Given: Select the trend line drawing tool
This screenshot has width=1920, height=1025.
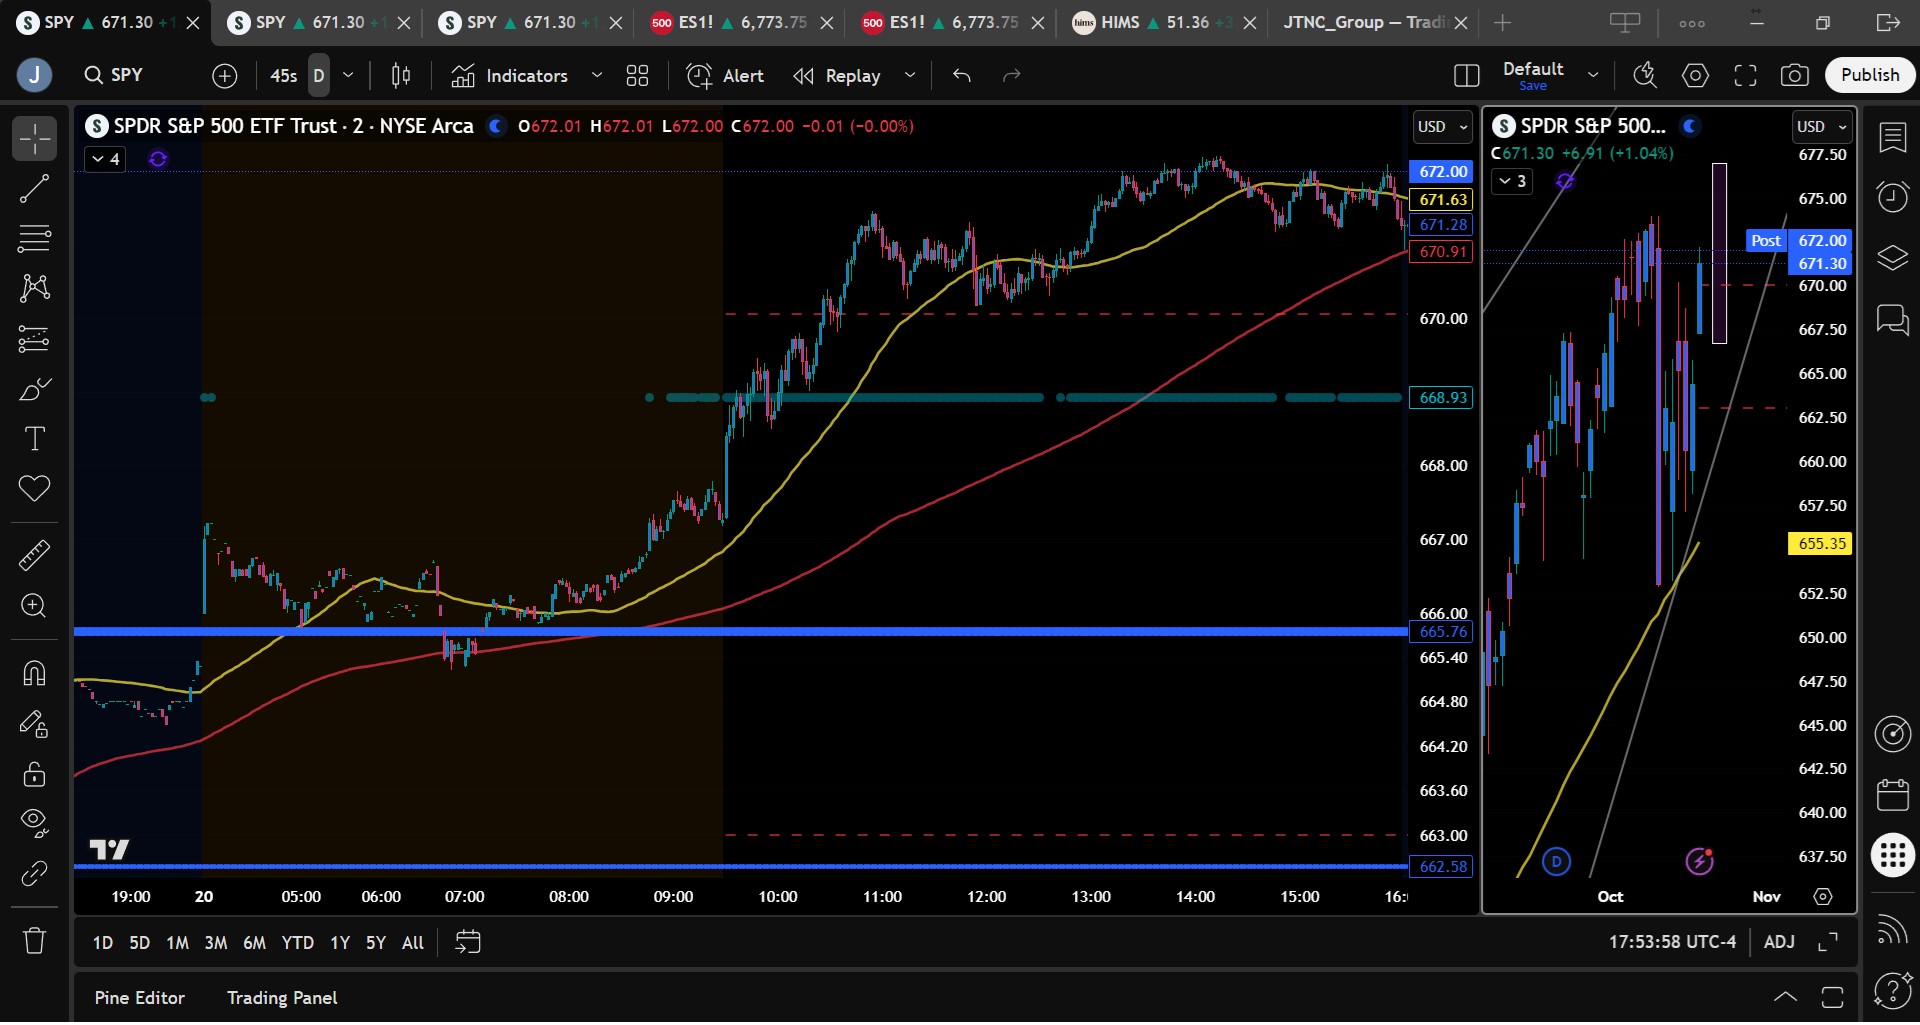Looking at the screenshot, I should click(34, 188).
